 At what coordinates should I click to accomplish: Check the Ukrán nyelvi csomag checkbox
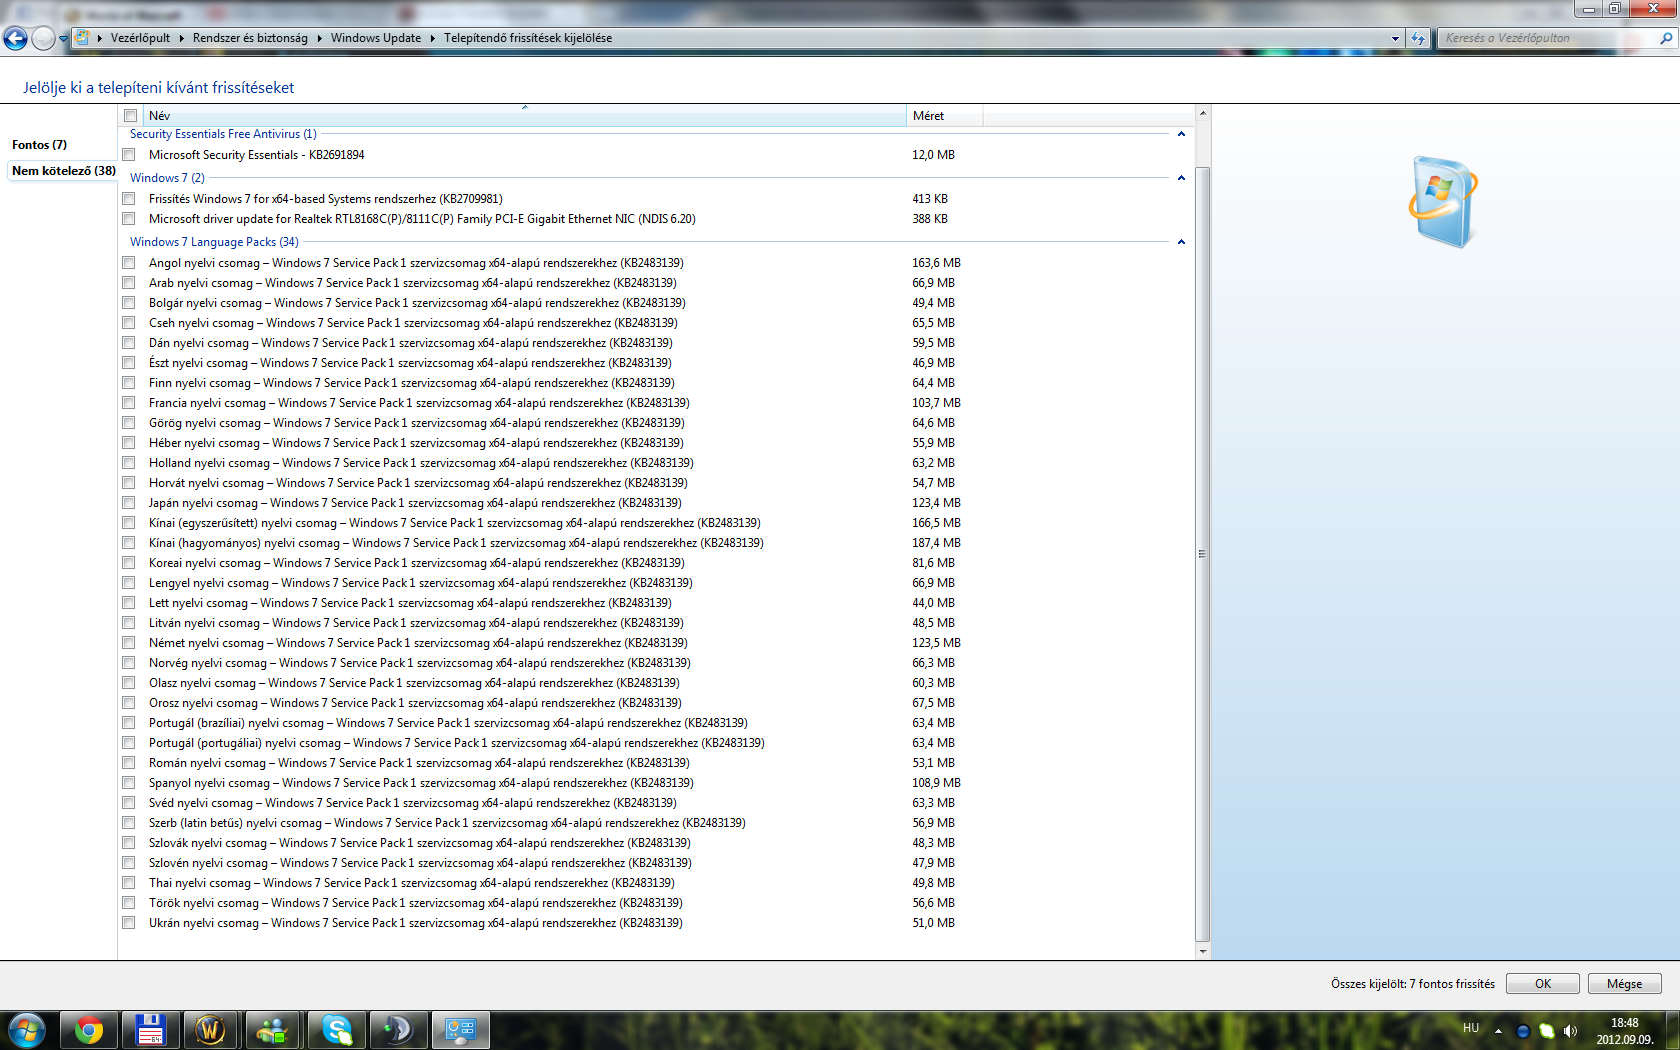click(129, 923)
